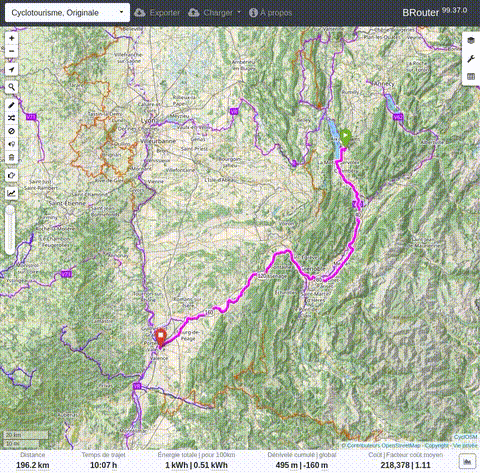
Task: Open the À propos info dialog
Action: (270, 13)
